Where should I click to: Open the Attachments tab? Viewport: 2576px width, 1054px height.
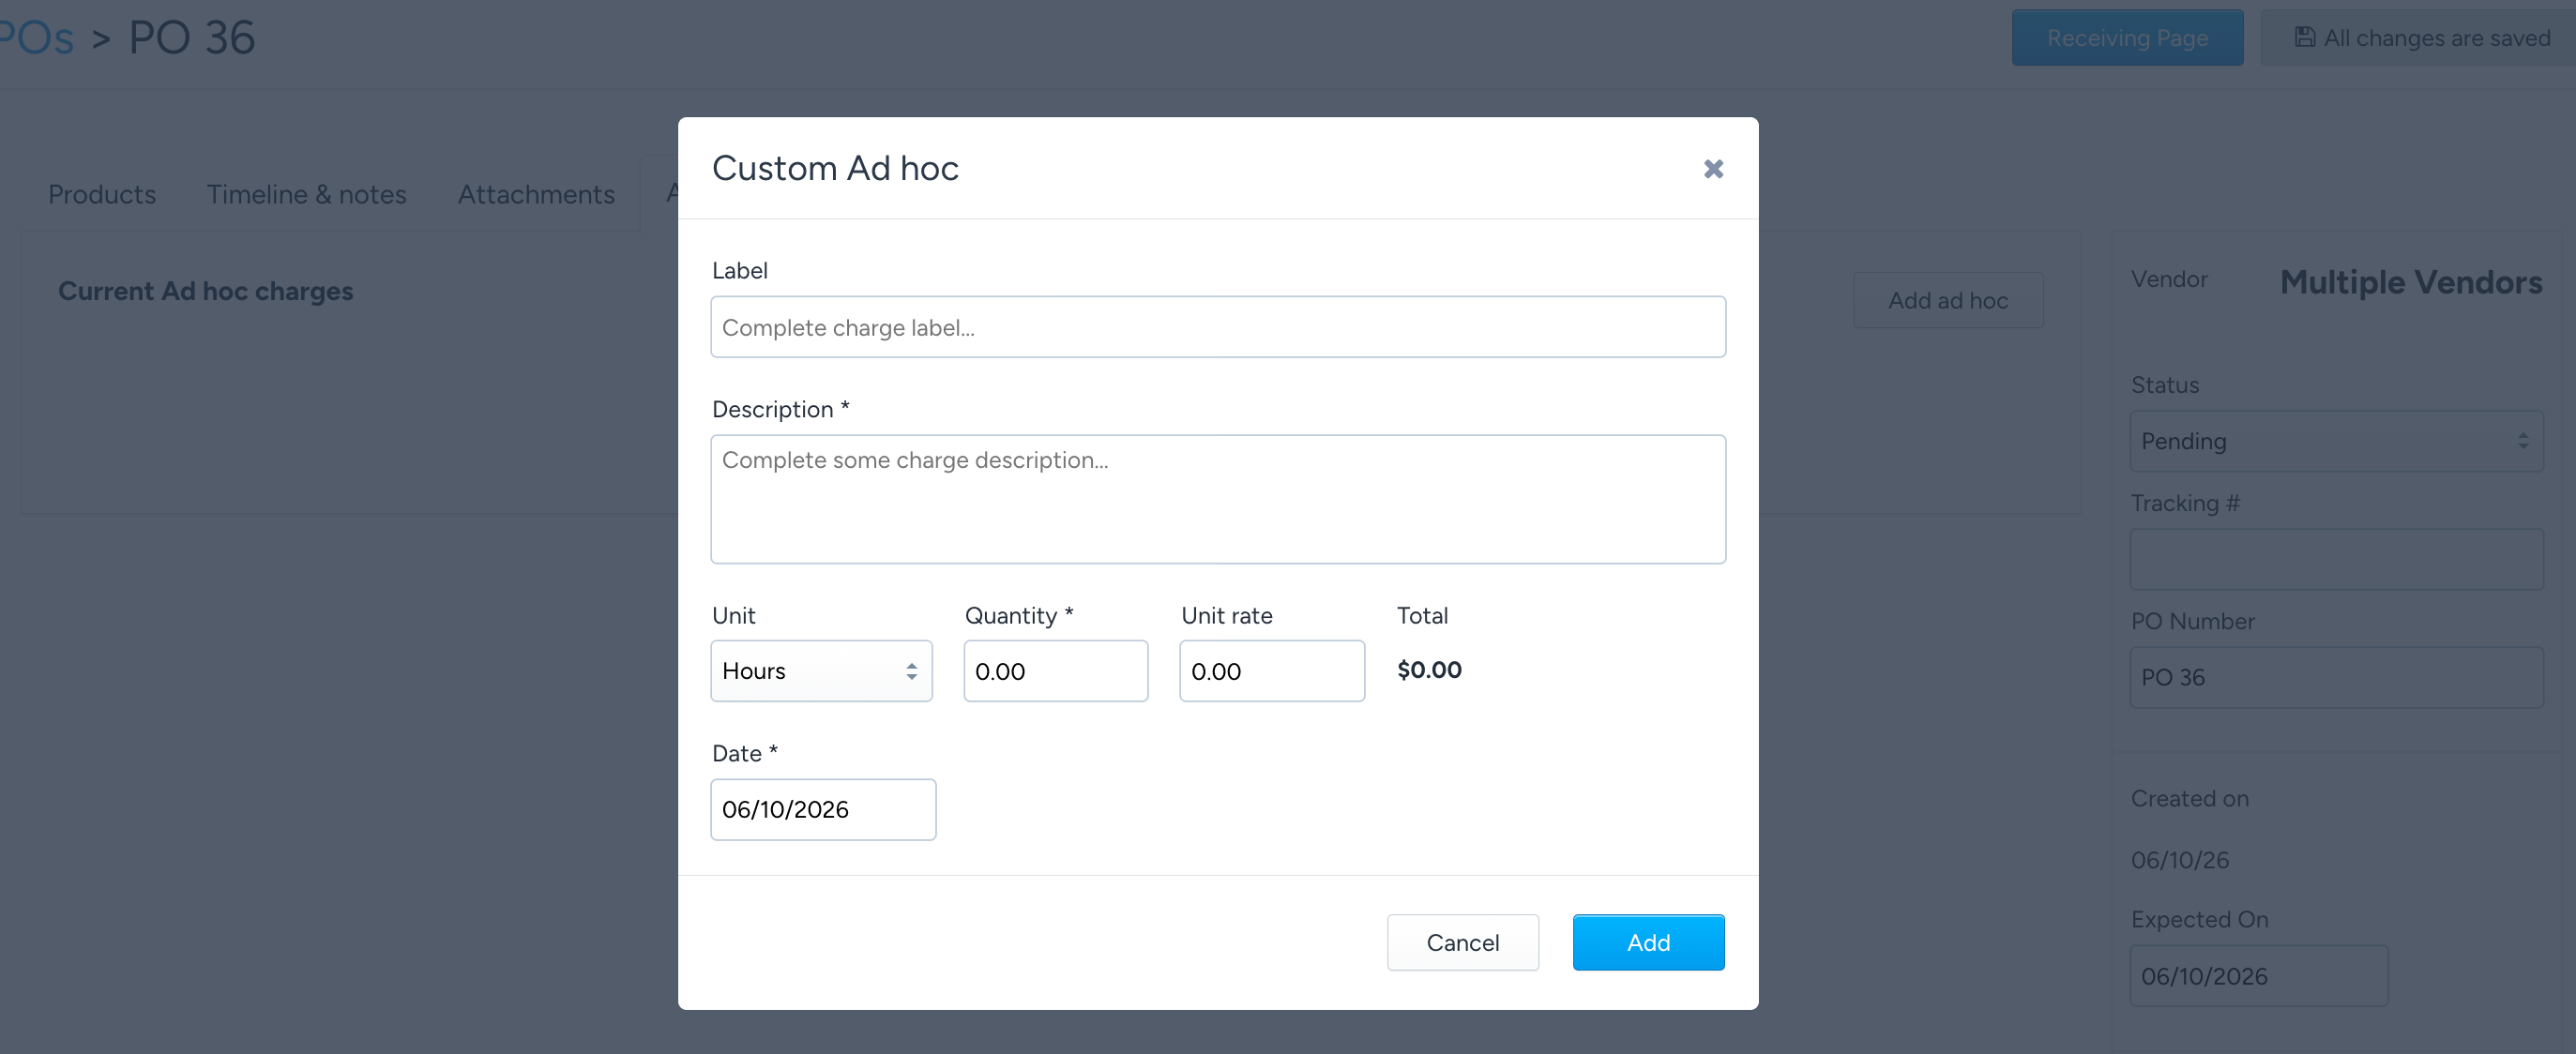[536, 194]
